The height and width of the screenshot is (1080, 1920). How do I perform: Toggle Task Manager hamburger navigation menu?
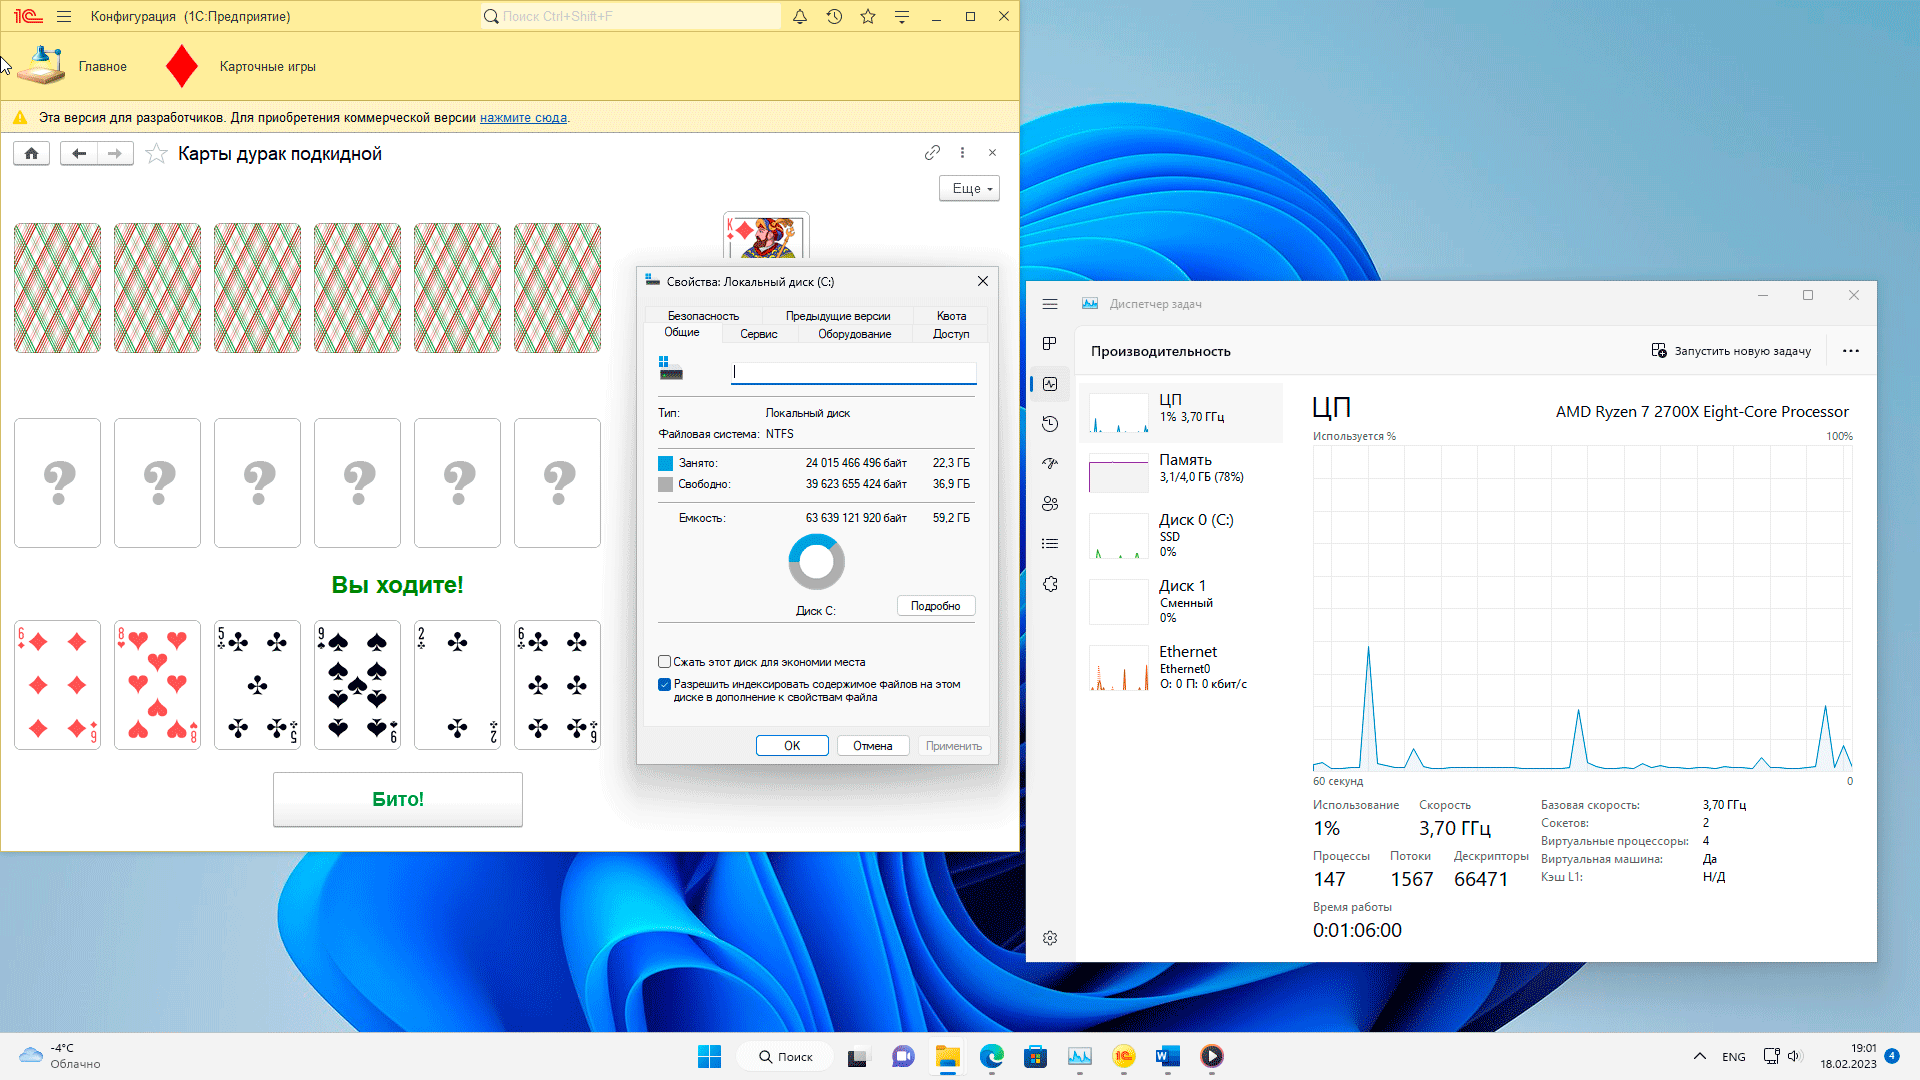coord(1050,304)
